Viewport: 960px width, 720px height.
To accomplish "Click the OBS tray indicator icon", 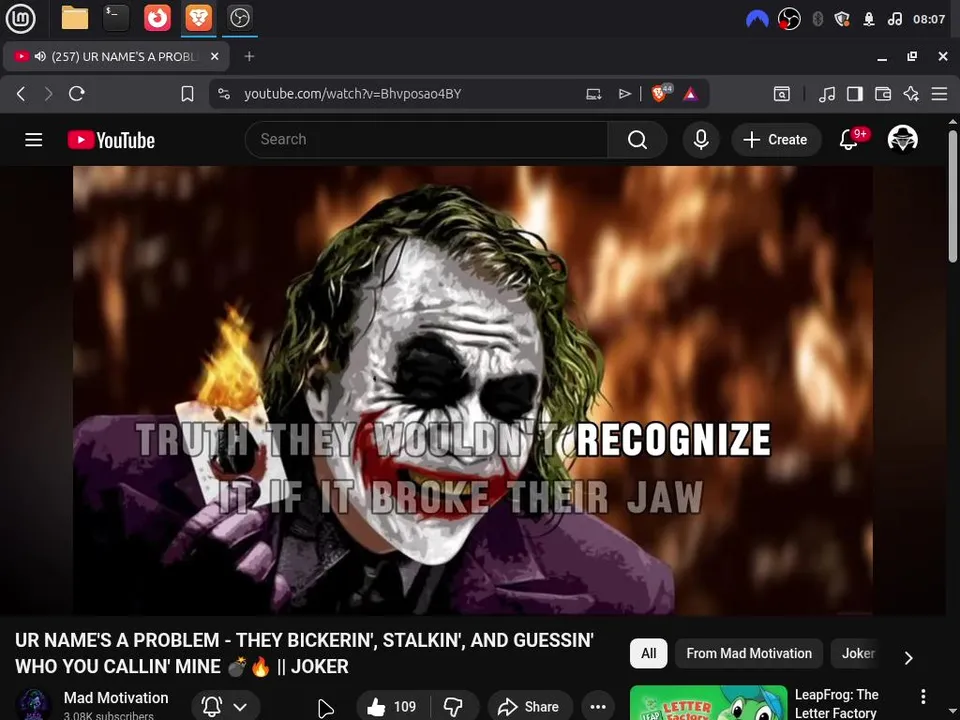I will tap(789, 19).
